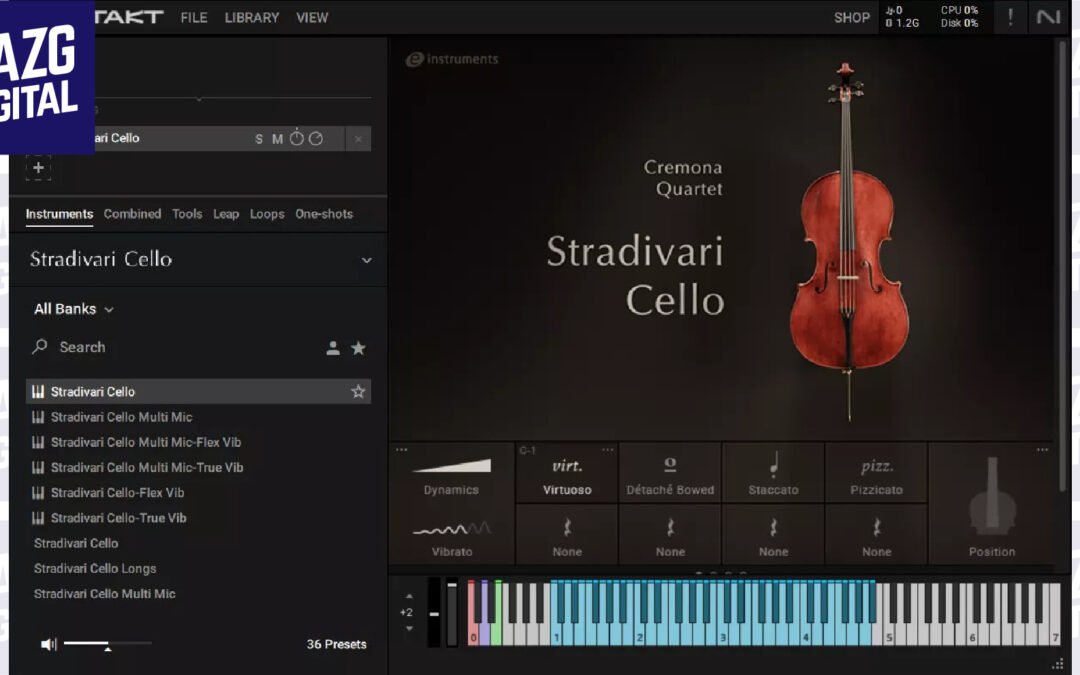Shift keyboard octave up arrow
1080x675 pixels.
(x=408, y=596)
